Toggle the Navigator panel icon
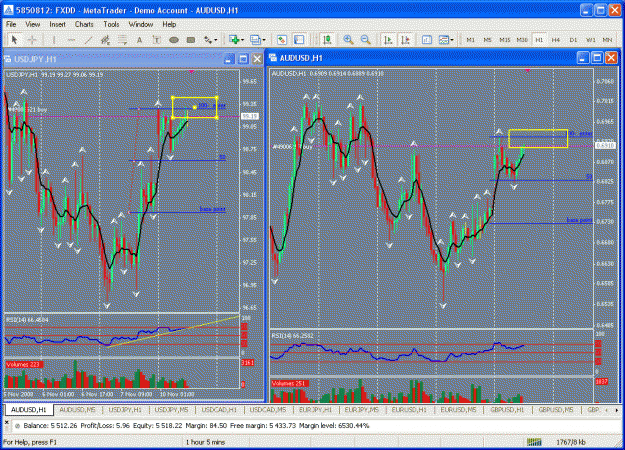The height and width of the screenshot is (450, 625). pyautogui.click(x=299, y=39)
